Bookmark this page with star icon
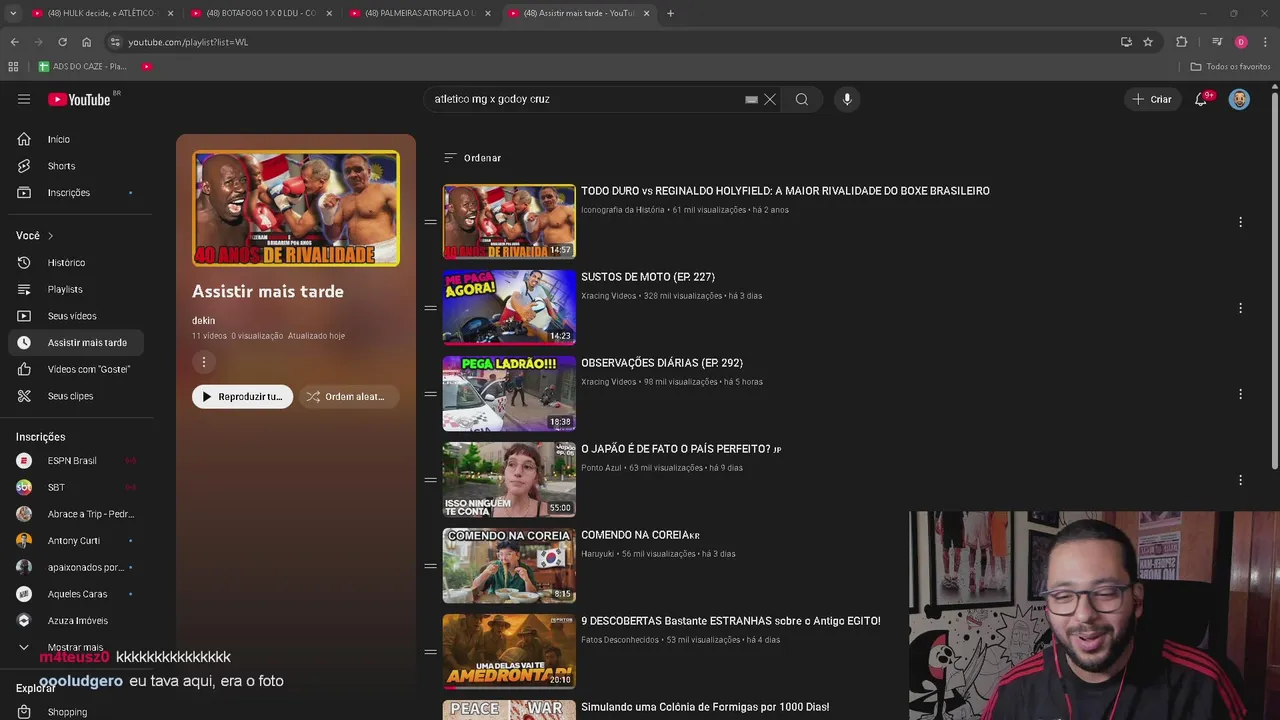 pos(1148,42)
